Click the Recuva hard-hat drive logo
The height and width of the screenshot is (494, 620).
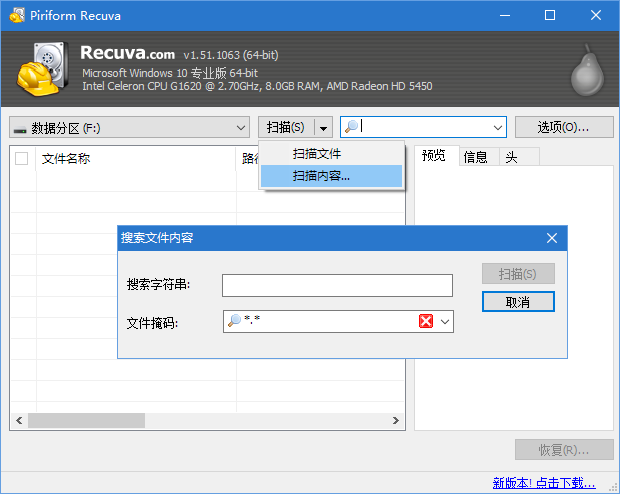[42, 69]
